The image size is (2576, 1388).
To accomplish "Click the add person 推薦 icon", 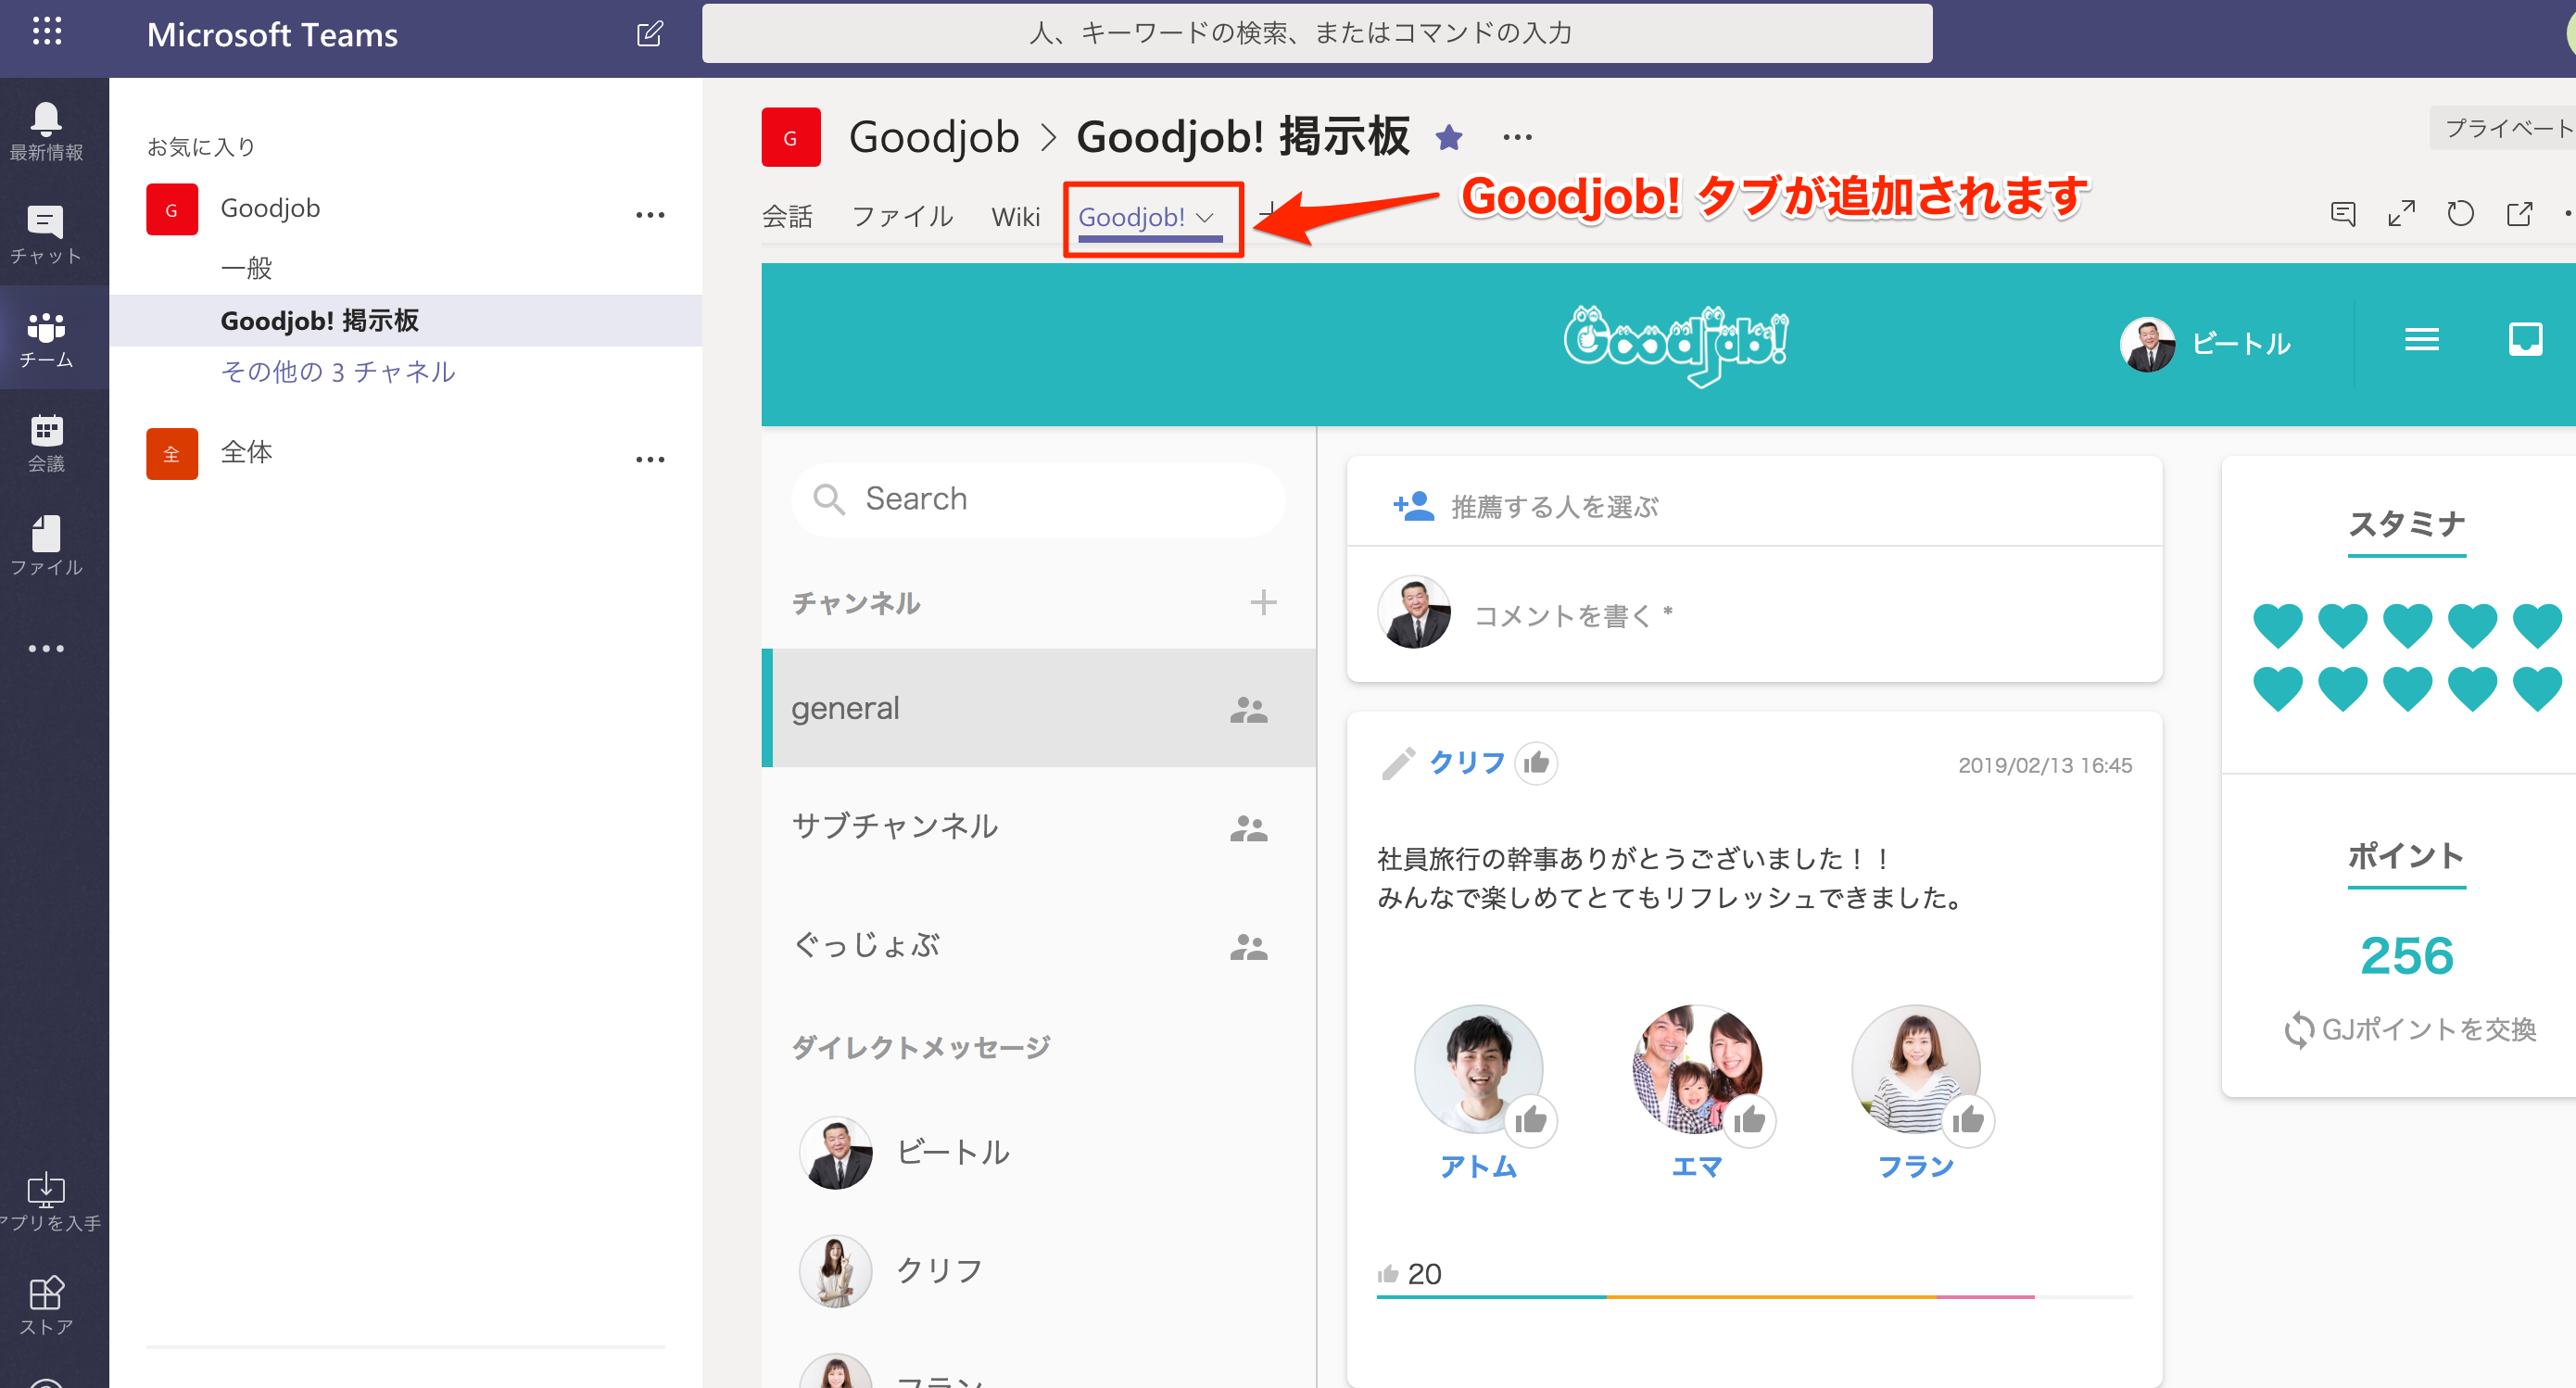I will 1413,506.
